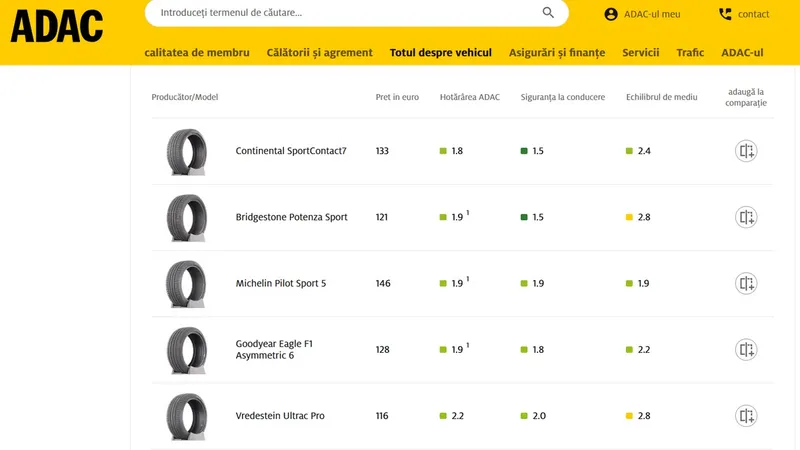800x450 pixels.
Task: Add Michelin Pilot Sport 5 to comparison
Action: [746, 284]
